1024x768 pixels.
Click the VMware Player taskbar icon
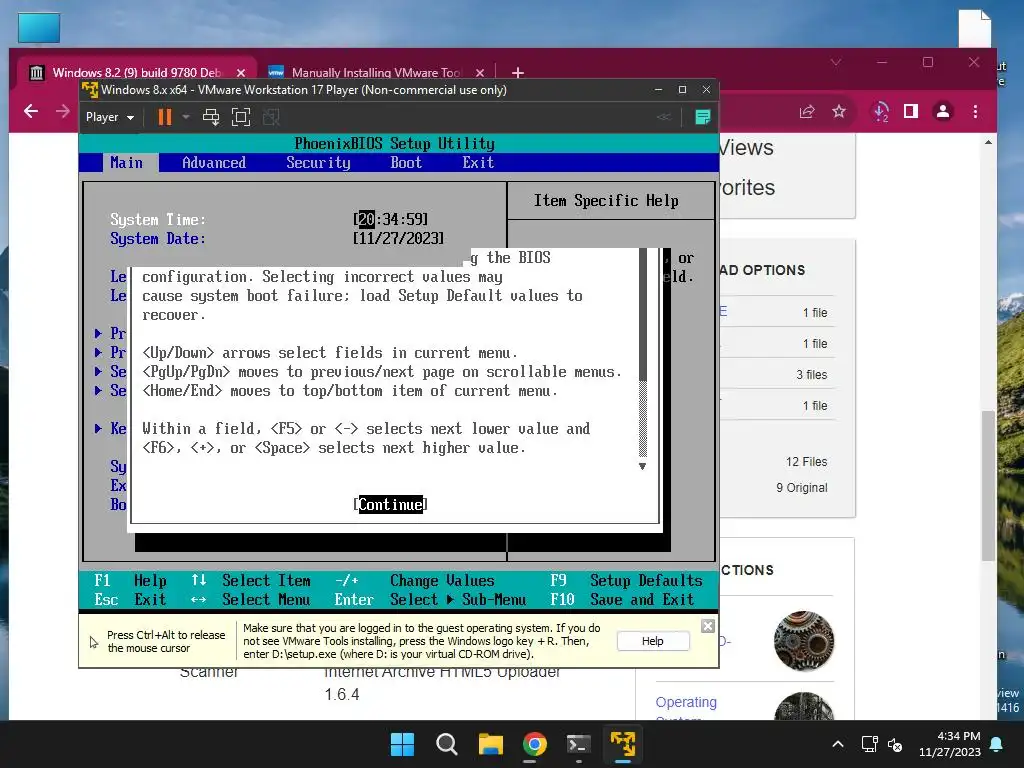tap(623, 744)
